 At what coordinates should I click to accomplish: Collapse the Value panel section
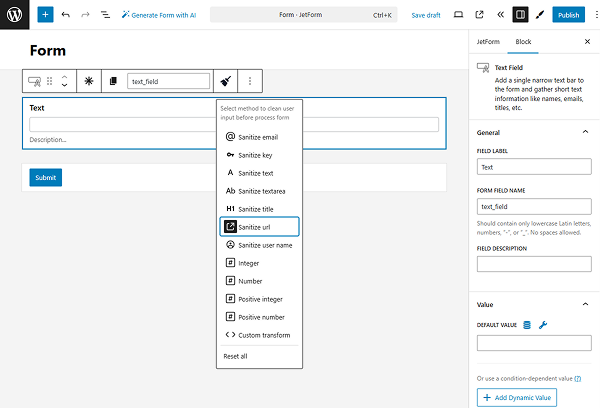point(585,303)
